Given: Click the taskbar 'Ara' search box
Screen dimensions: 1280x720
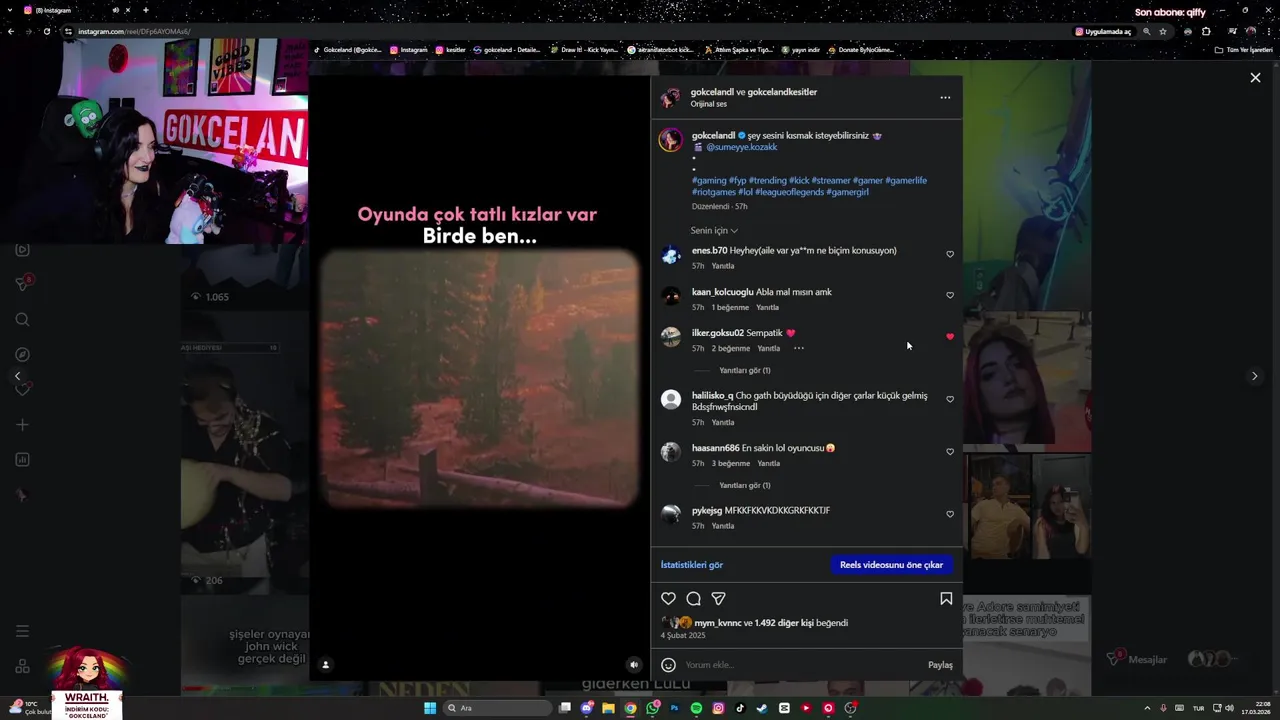Looking at the screenshot, I should pyautogui.click(x=498, y=708).
